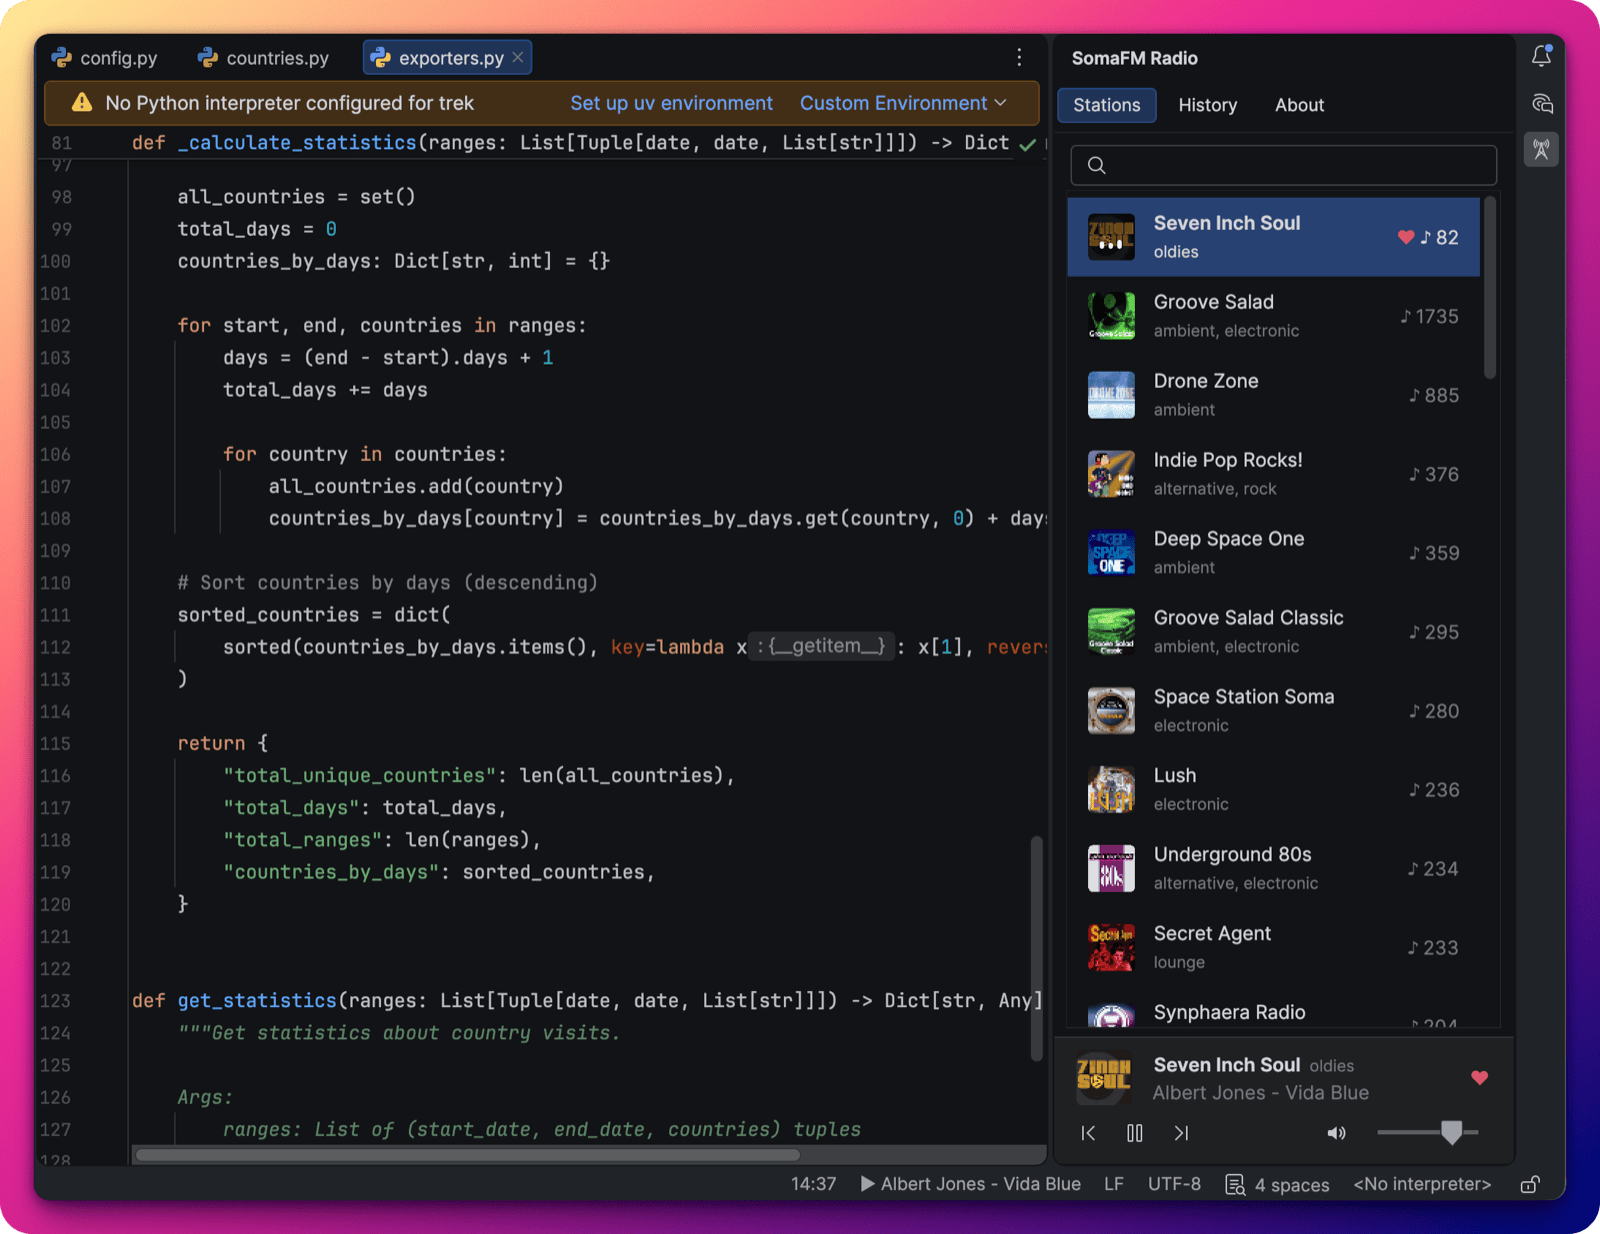
Task: Pause the radio playback
Action: pos(1134,1133)
